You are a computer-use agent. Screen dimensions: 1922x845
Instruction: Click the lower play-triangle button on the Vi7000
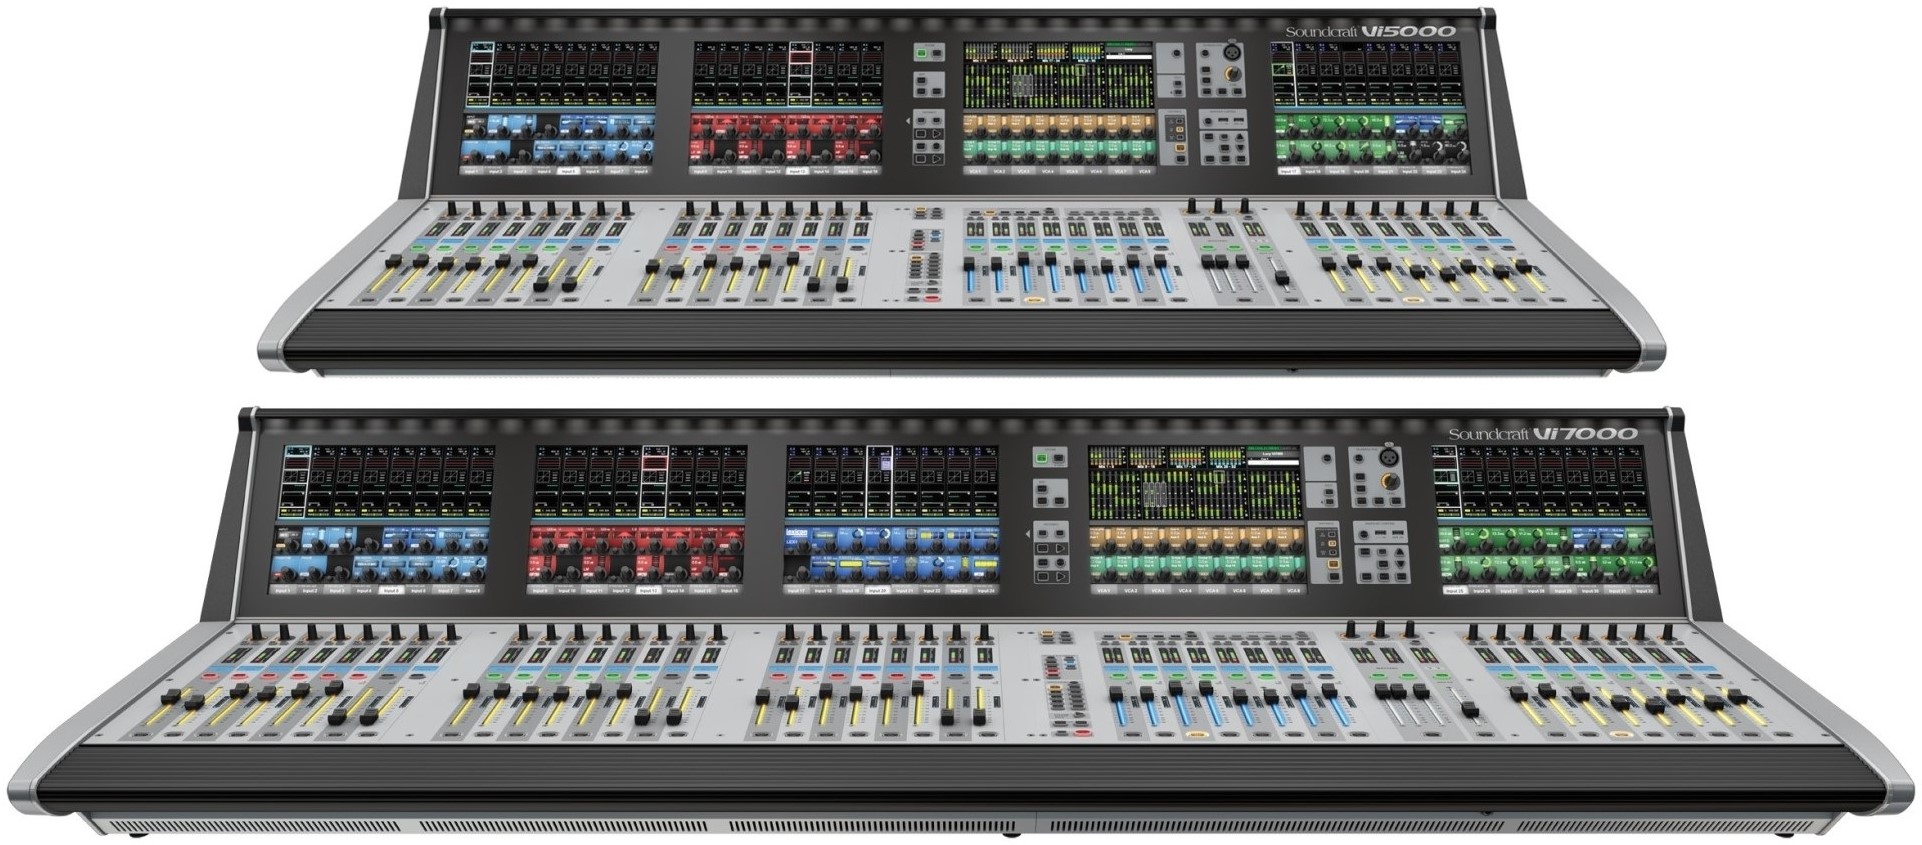pyautogui.click(x=1060, y=577)
